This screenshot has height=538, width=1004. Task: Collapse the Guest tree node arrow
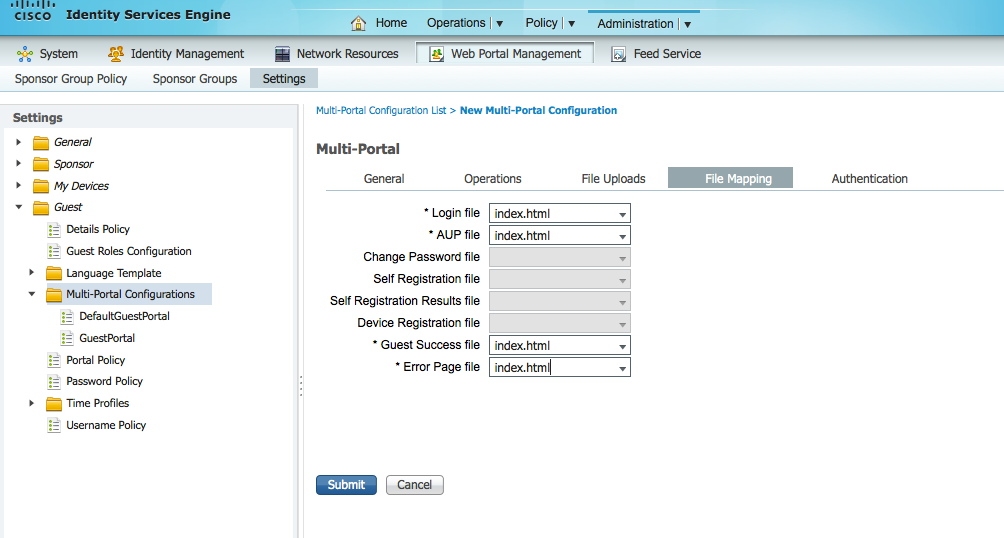[19, 207]
